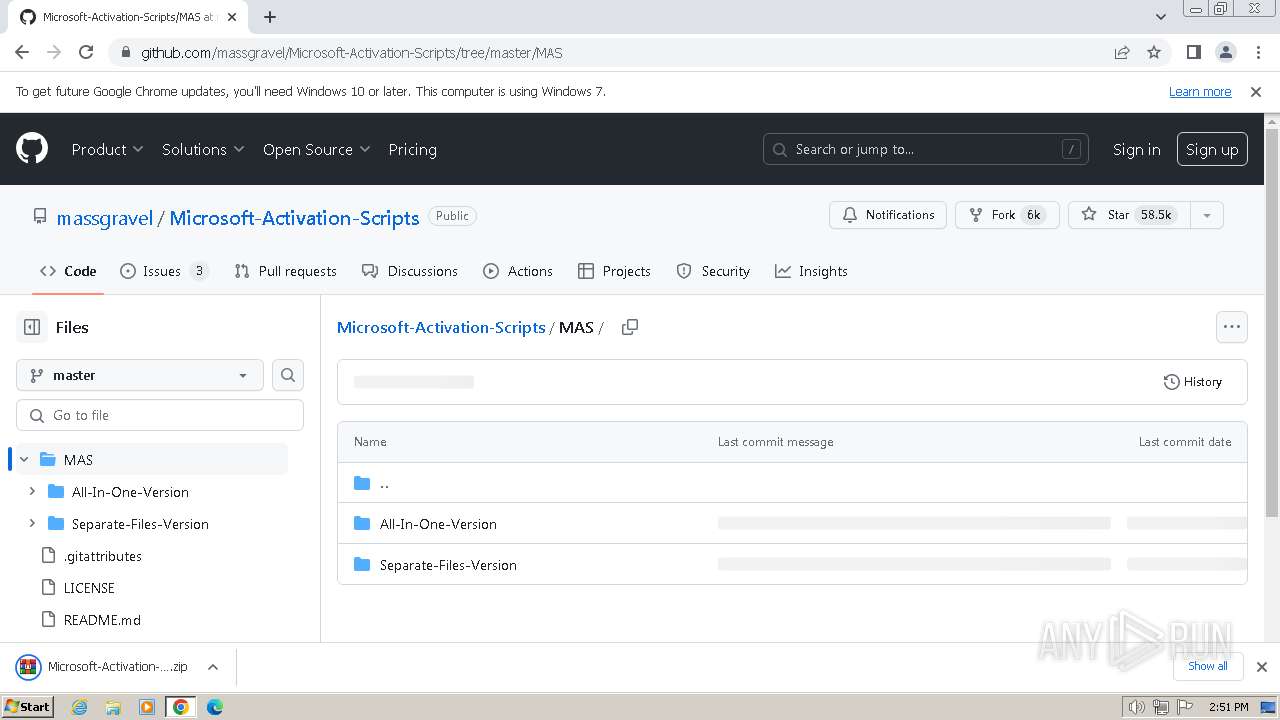Click the search files magnifier button
The image size is (1280, 720).
point(288,375)
